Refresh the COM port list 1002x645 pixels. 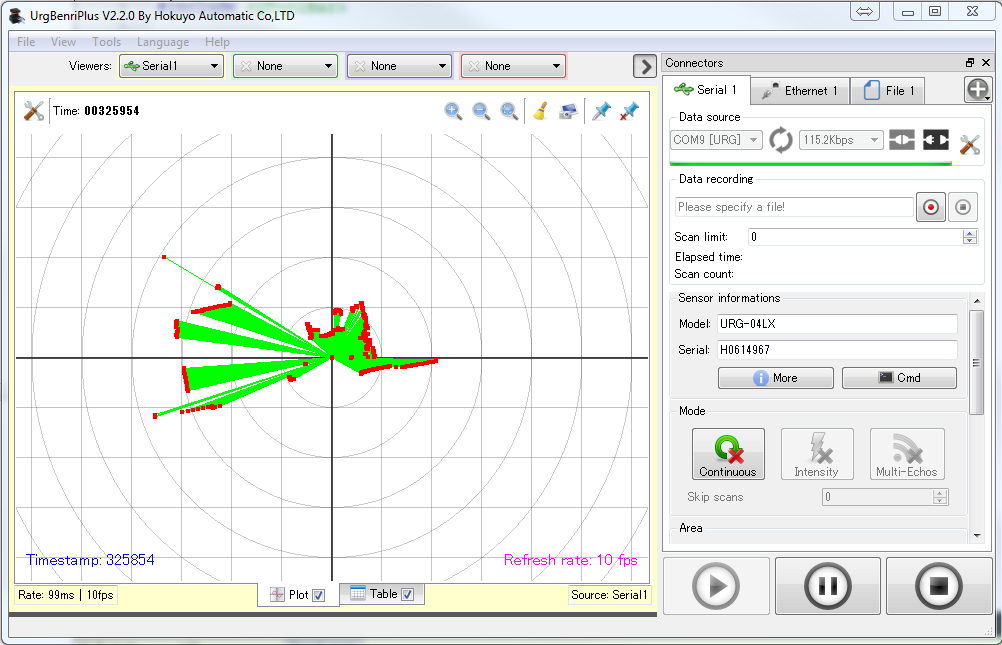coord(780,140)
